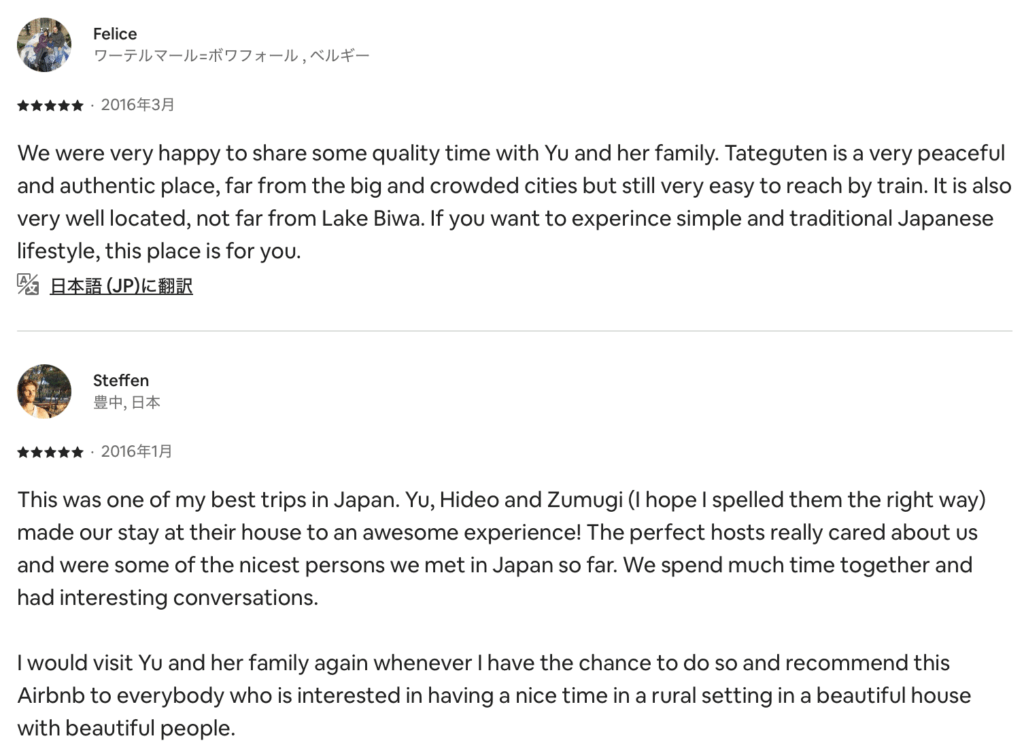
Task: Click the last star in Steffen's rating
Action: coord(78,452)
